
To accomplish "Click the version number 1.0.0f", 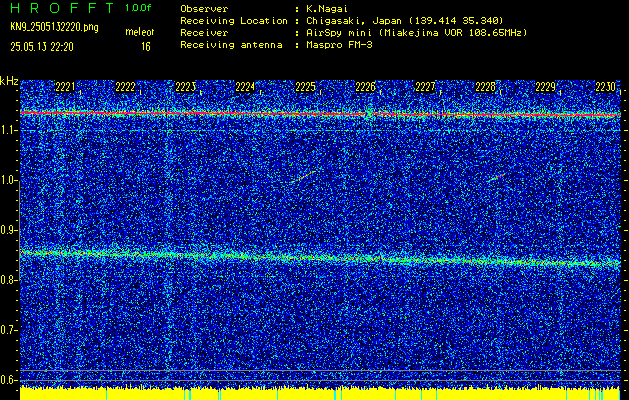I will [138, 8].
